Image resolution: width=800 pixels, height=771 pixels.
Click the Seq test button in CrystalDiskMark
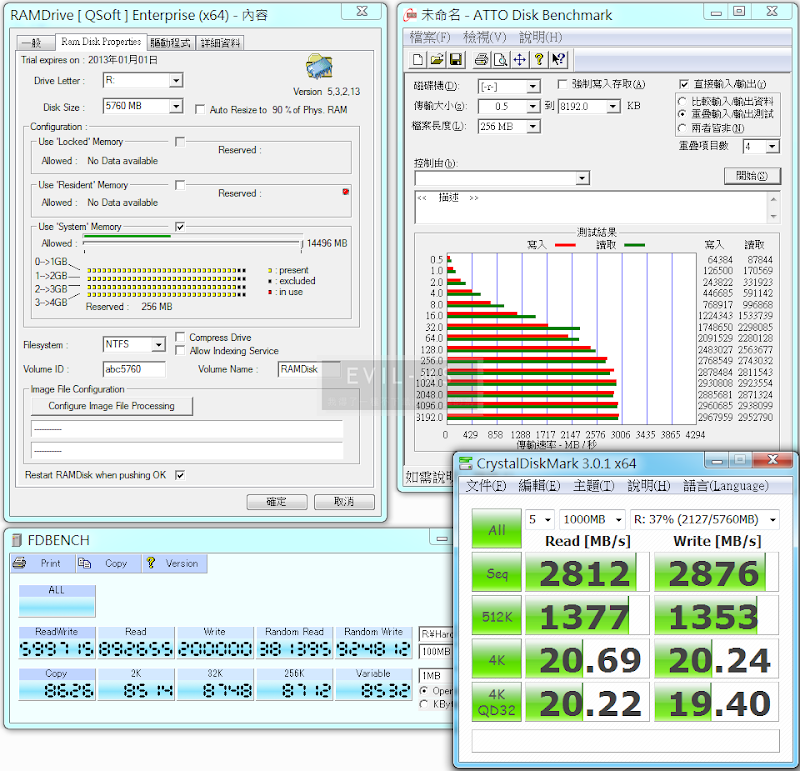click(496, 573)
